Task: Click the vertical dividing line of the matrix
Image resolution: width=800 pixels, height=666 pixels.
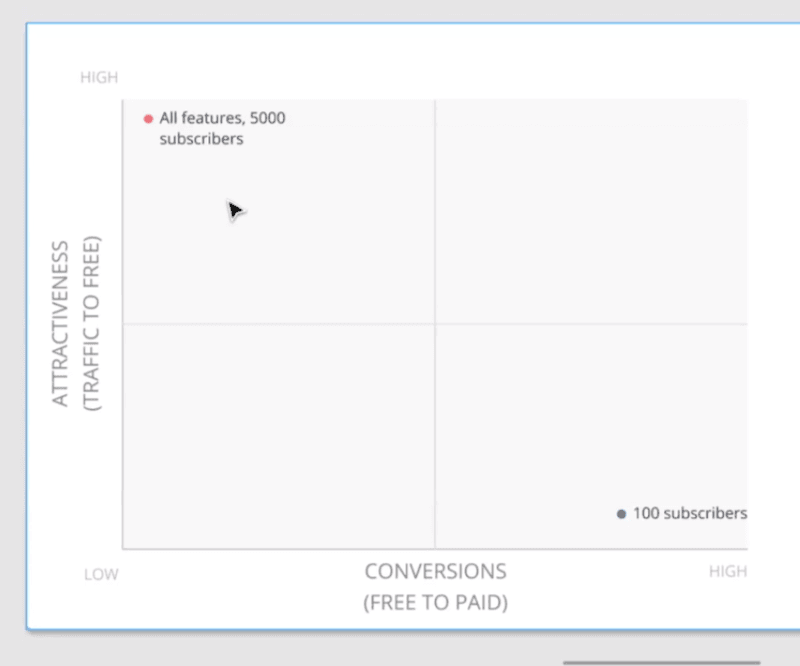Action: pos(434,200)
